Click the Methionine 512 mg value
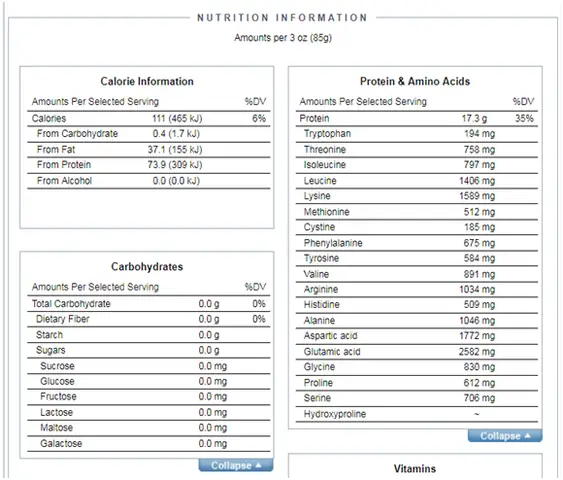563x480 pixels. coord(479,212)
